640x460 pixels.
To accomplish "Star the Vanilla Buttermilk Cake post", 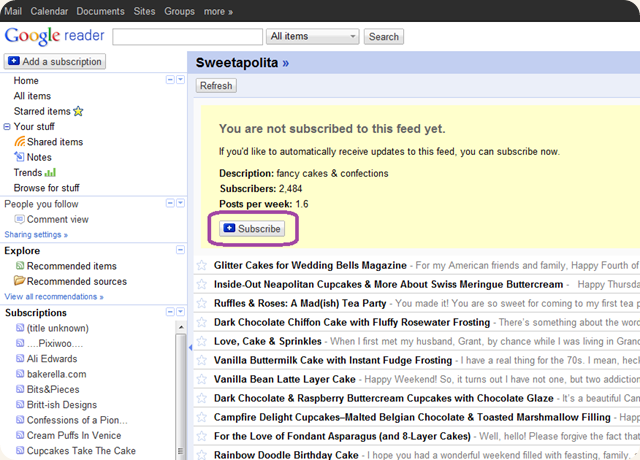I will click(x=202, y=360).
